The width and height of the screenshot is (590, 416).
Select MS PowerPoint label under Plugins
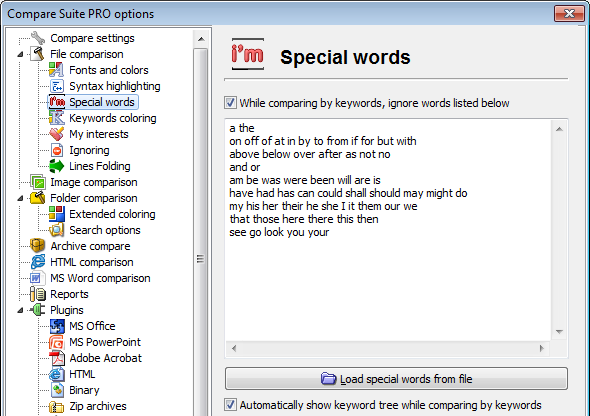105,342
